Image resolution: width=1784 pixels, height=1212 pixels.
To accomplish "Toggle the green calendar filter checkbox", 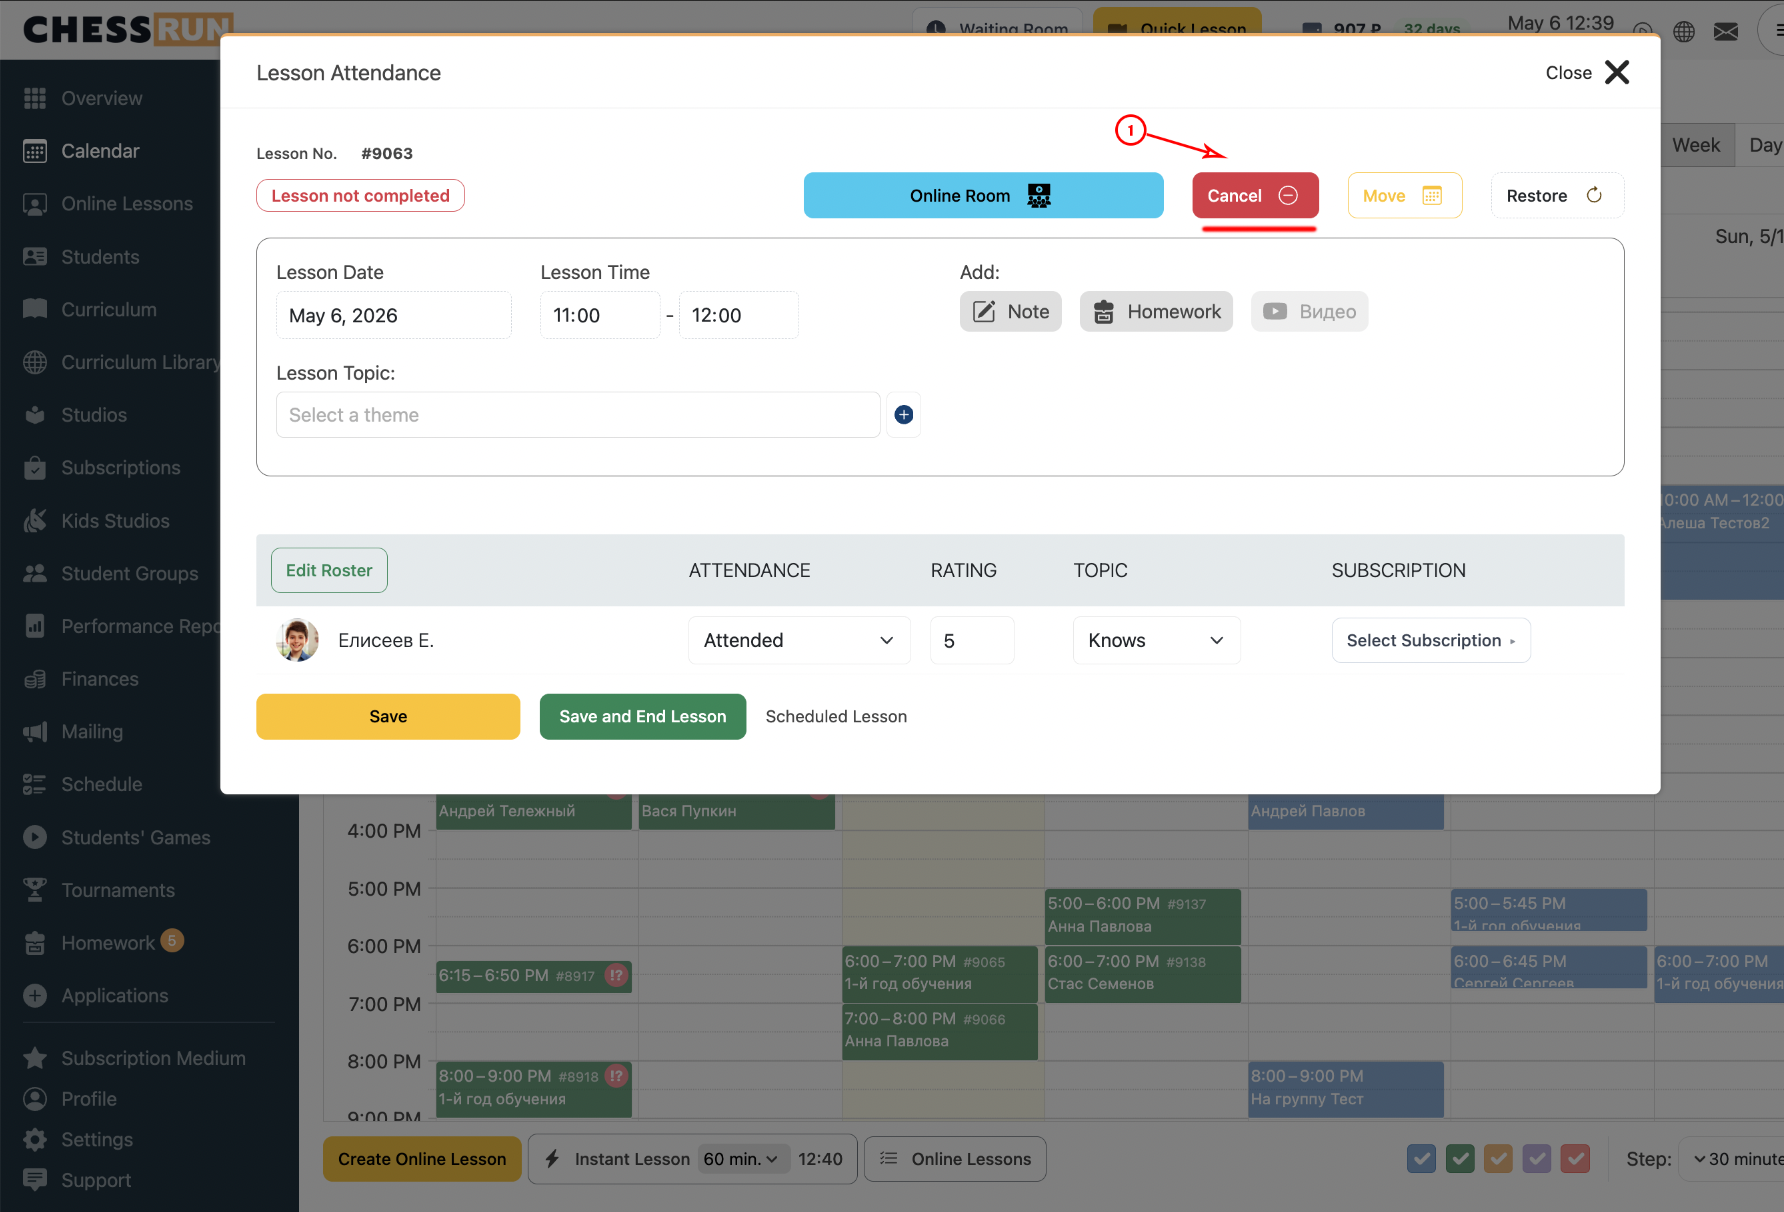I will coord(1460,1159).
